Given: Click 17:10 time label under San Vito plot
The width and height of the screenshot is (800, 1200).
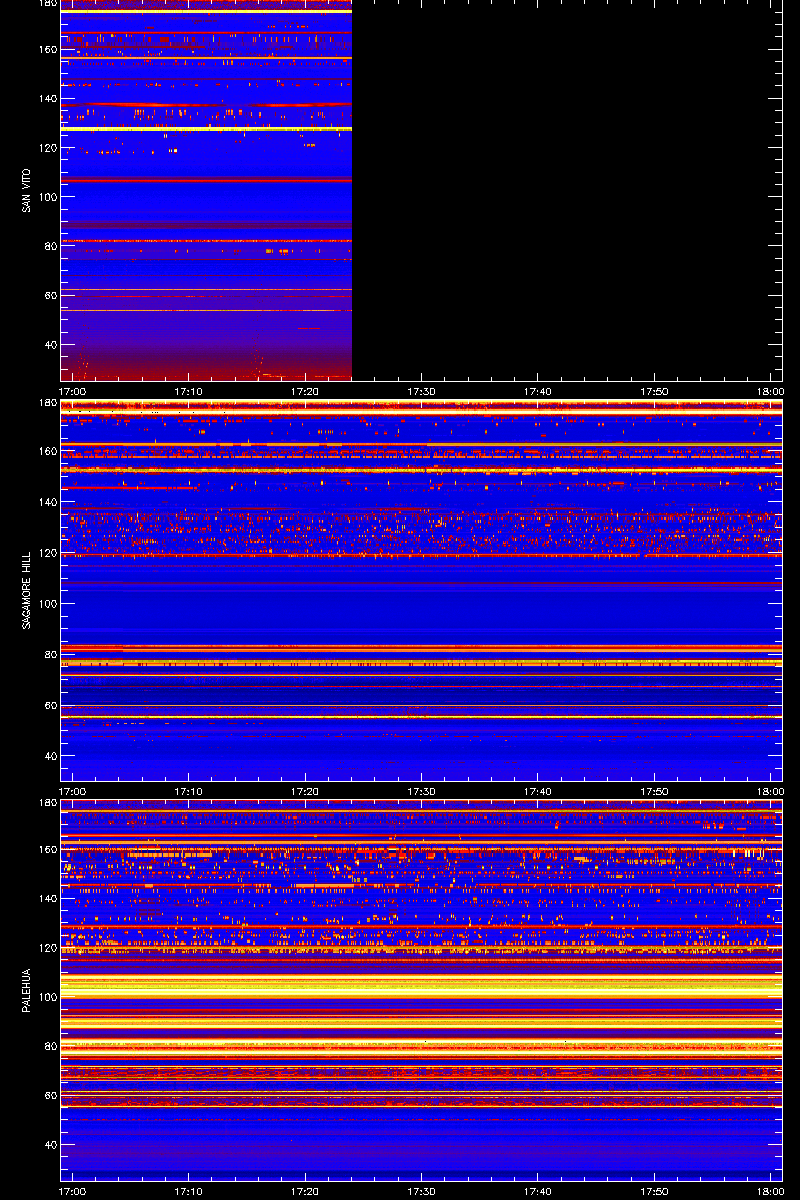Looking at the screenshot, I should click(x=189, y=391).
